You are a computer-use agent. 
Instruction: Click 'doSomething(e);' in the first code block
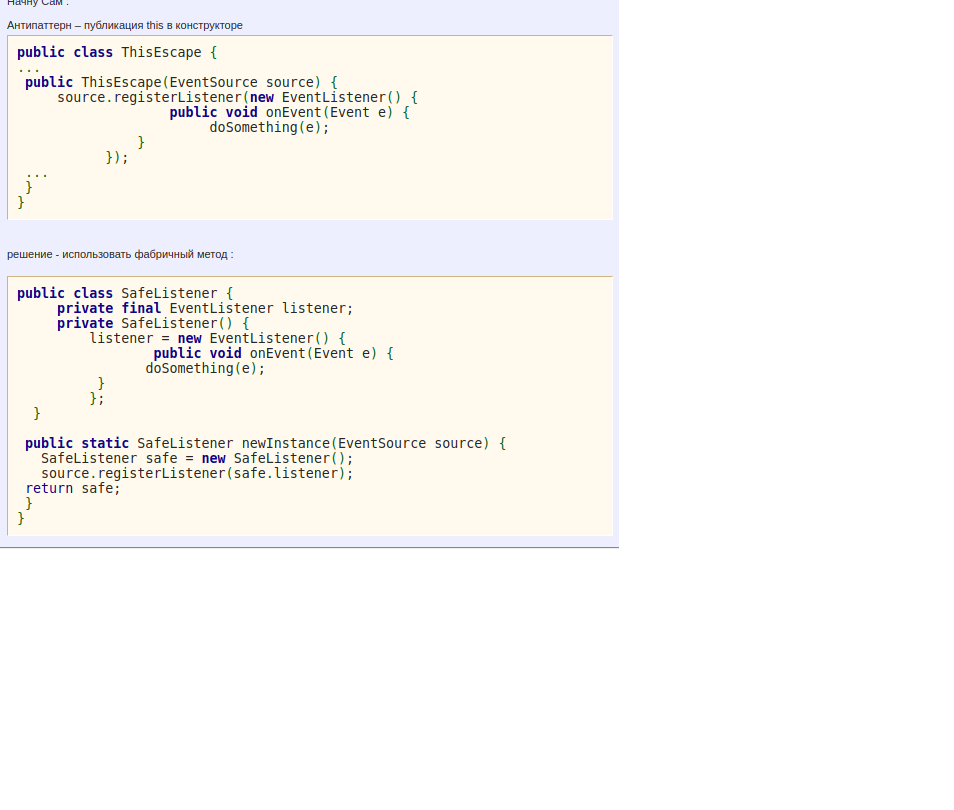click(x=269, y=127)
